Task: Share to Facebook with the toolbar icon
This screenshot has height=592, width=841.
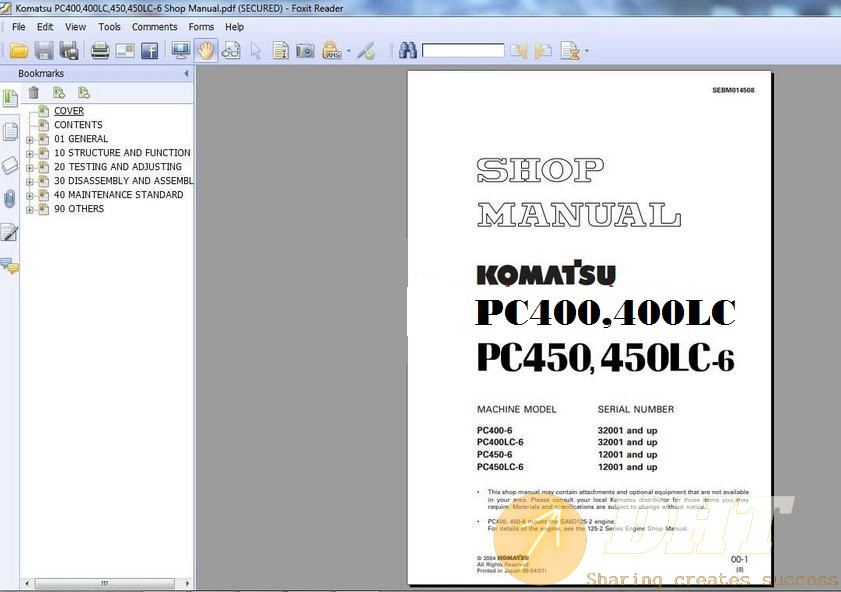Action: 150,51
